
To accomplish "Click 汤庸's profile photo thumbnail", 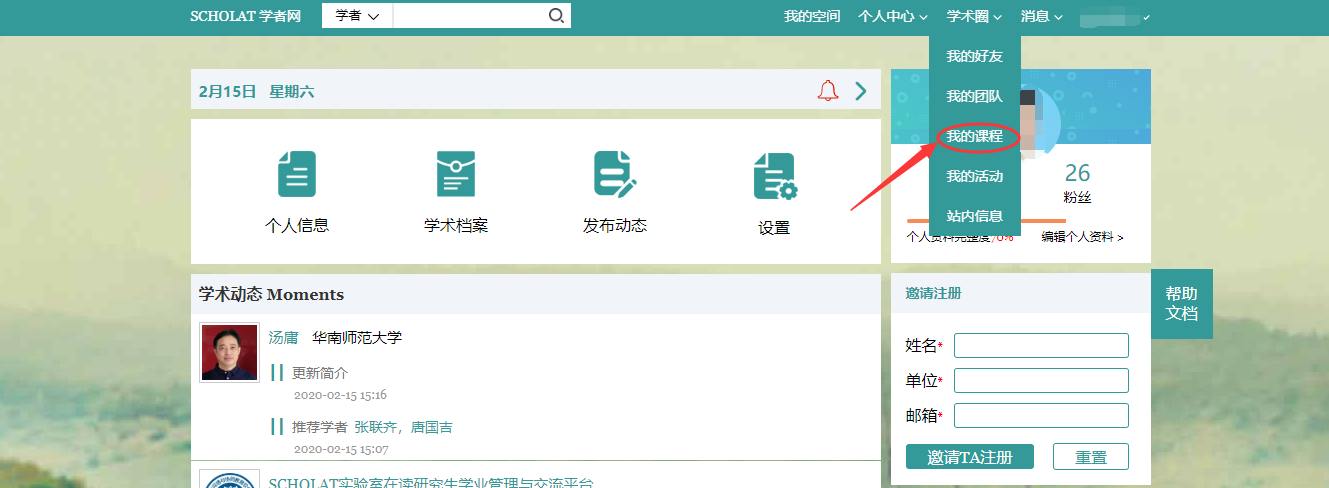I will click(x=229, y=352).
